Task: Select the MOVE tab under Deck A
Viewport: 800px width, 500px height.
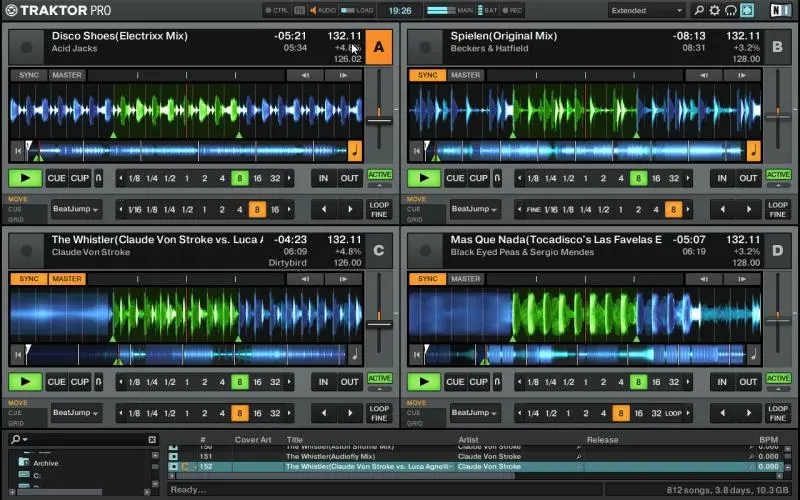Action: pyautogui.click(x=17, y=199)
